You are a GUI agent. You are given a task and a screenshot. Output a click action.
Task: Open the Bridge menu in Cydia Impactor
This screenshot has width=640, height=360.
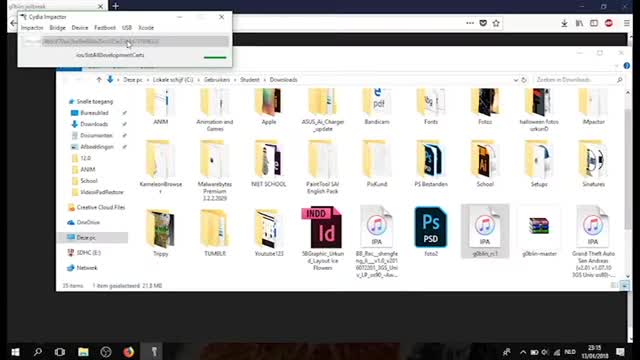pyautogui.click(x=58, y=28)
